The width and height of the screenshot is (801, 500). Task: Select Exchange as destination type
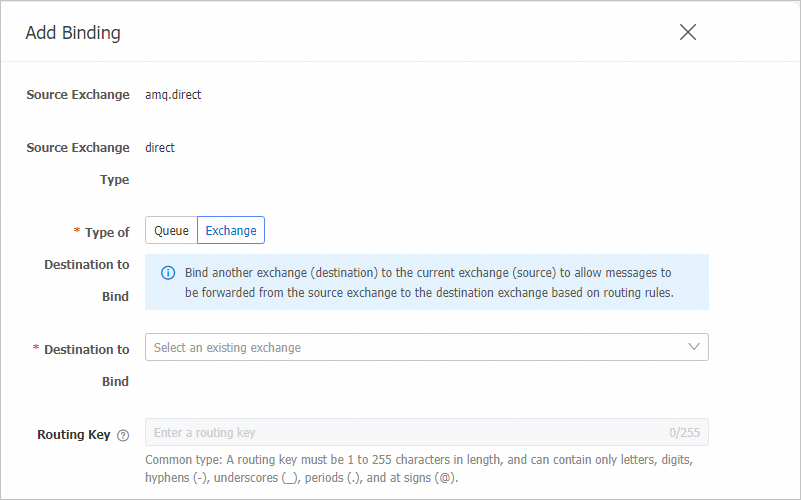pyautogui.click(x=231, y=231)
